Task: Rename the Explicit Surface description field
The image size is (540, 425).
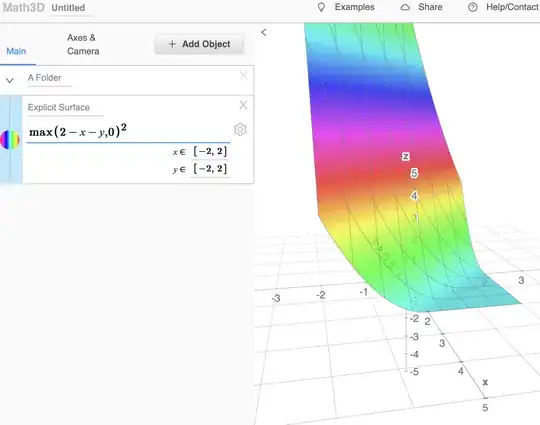Action: point(65,107)
